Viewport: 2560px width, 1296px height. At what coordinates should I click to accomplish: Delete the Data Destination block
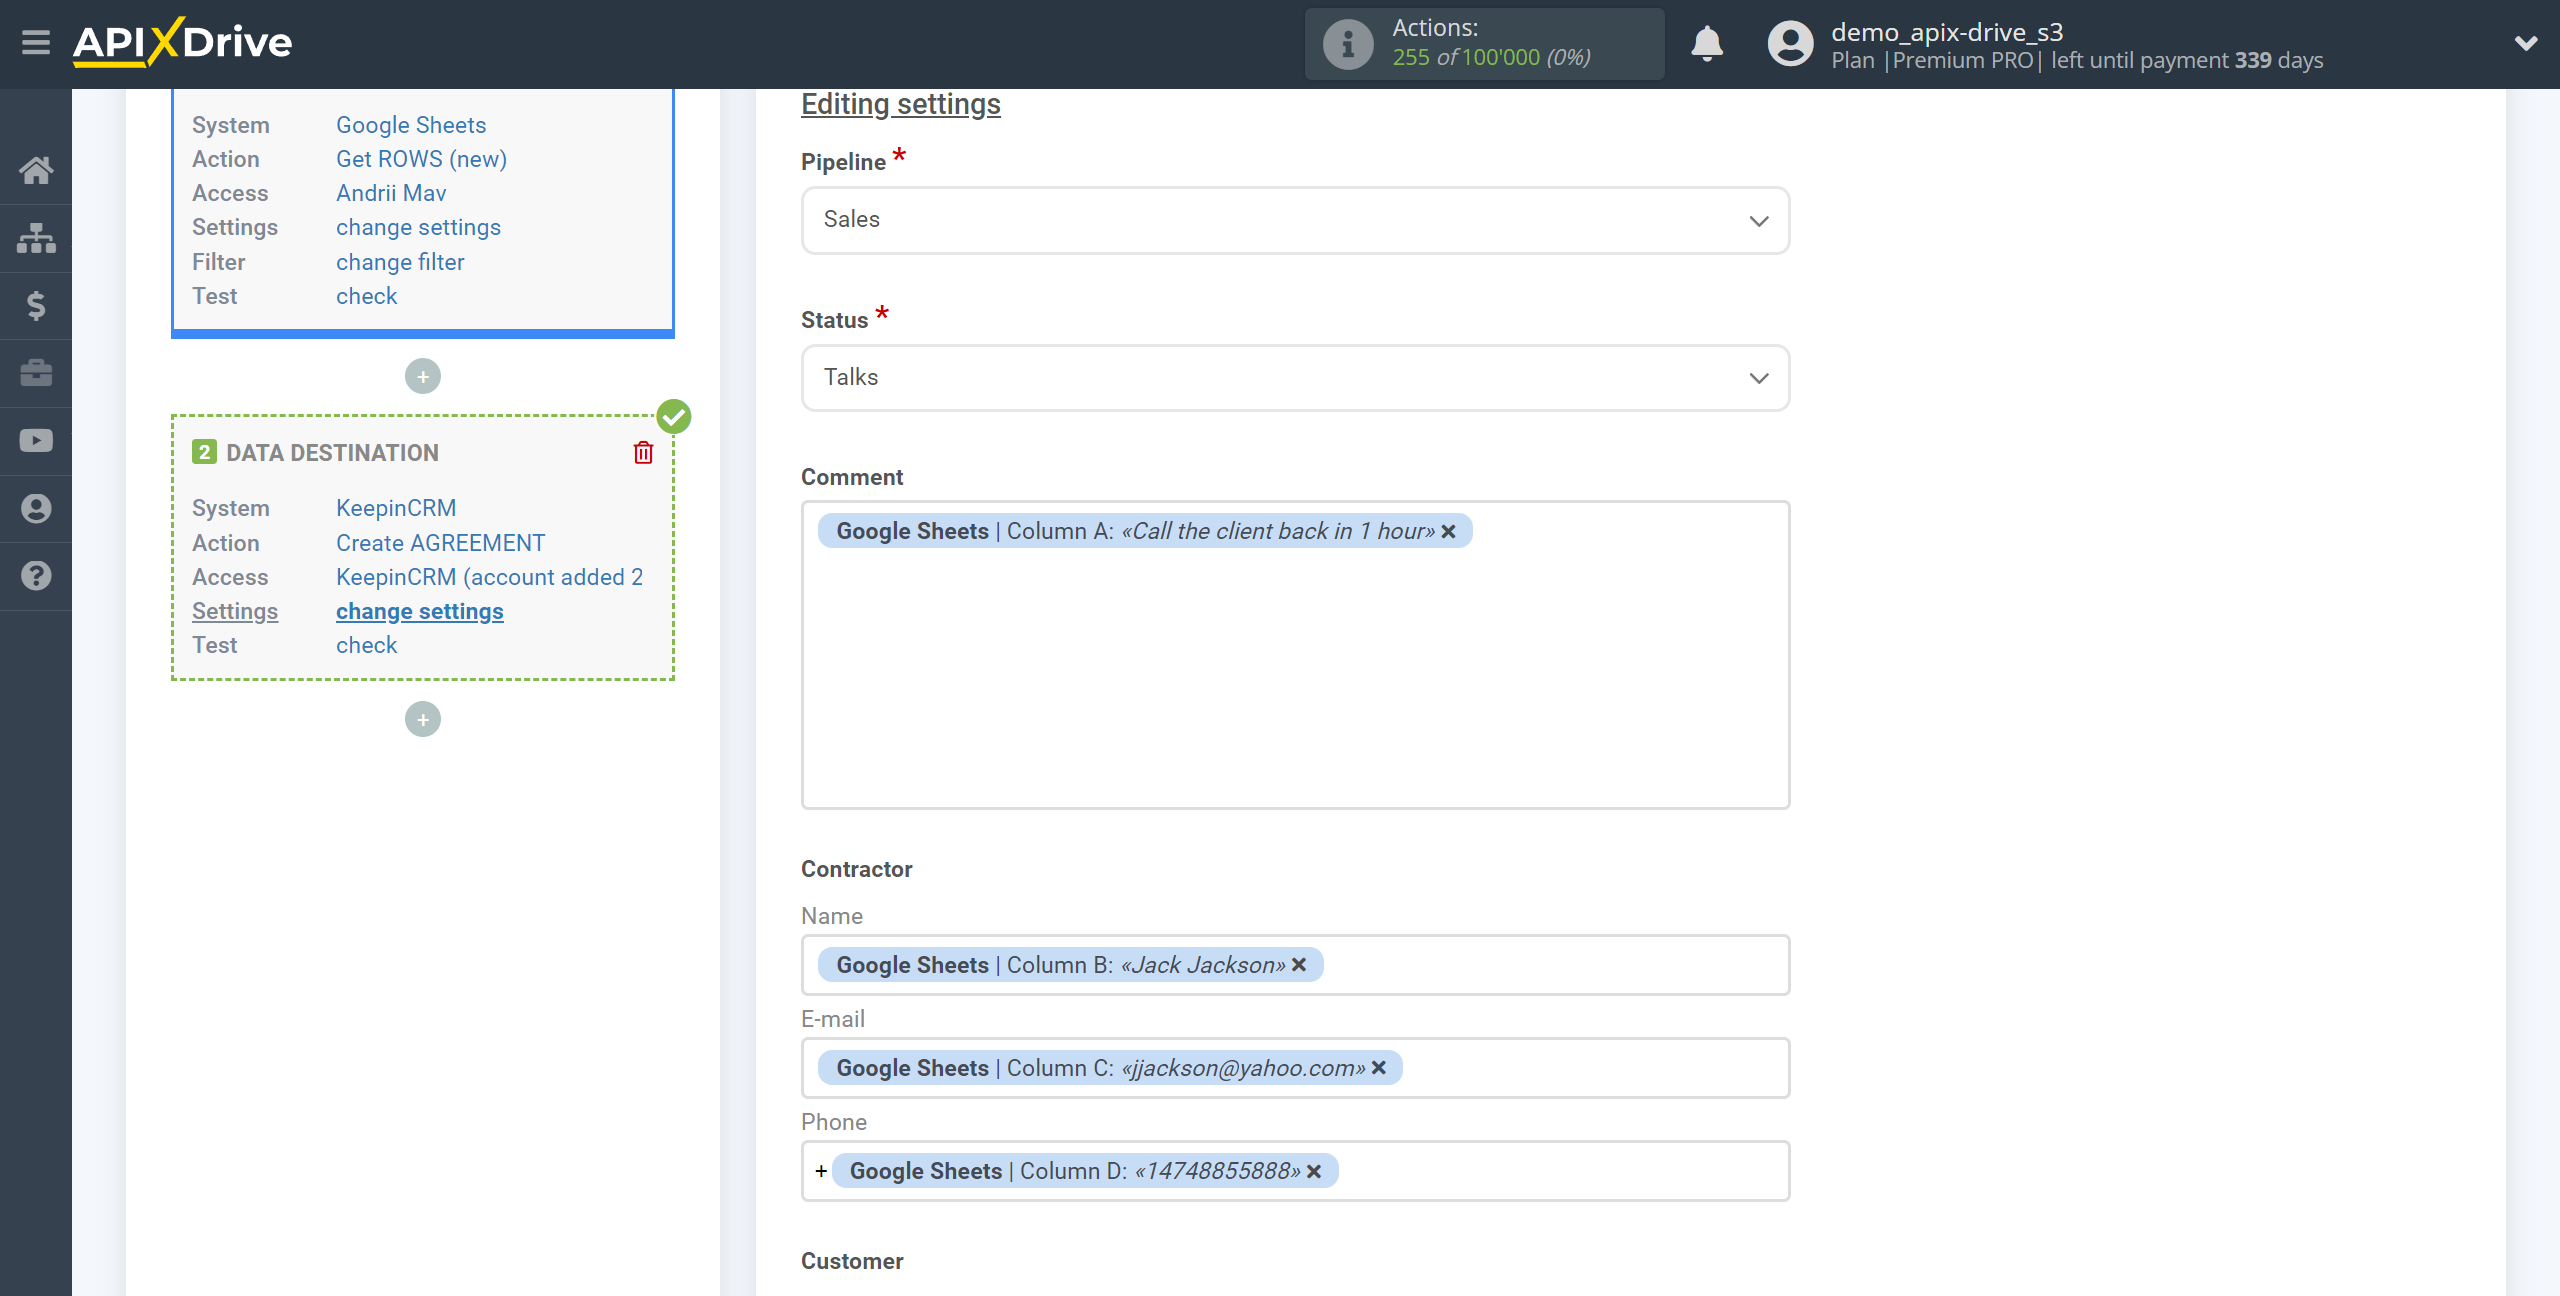click(643, 453)
